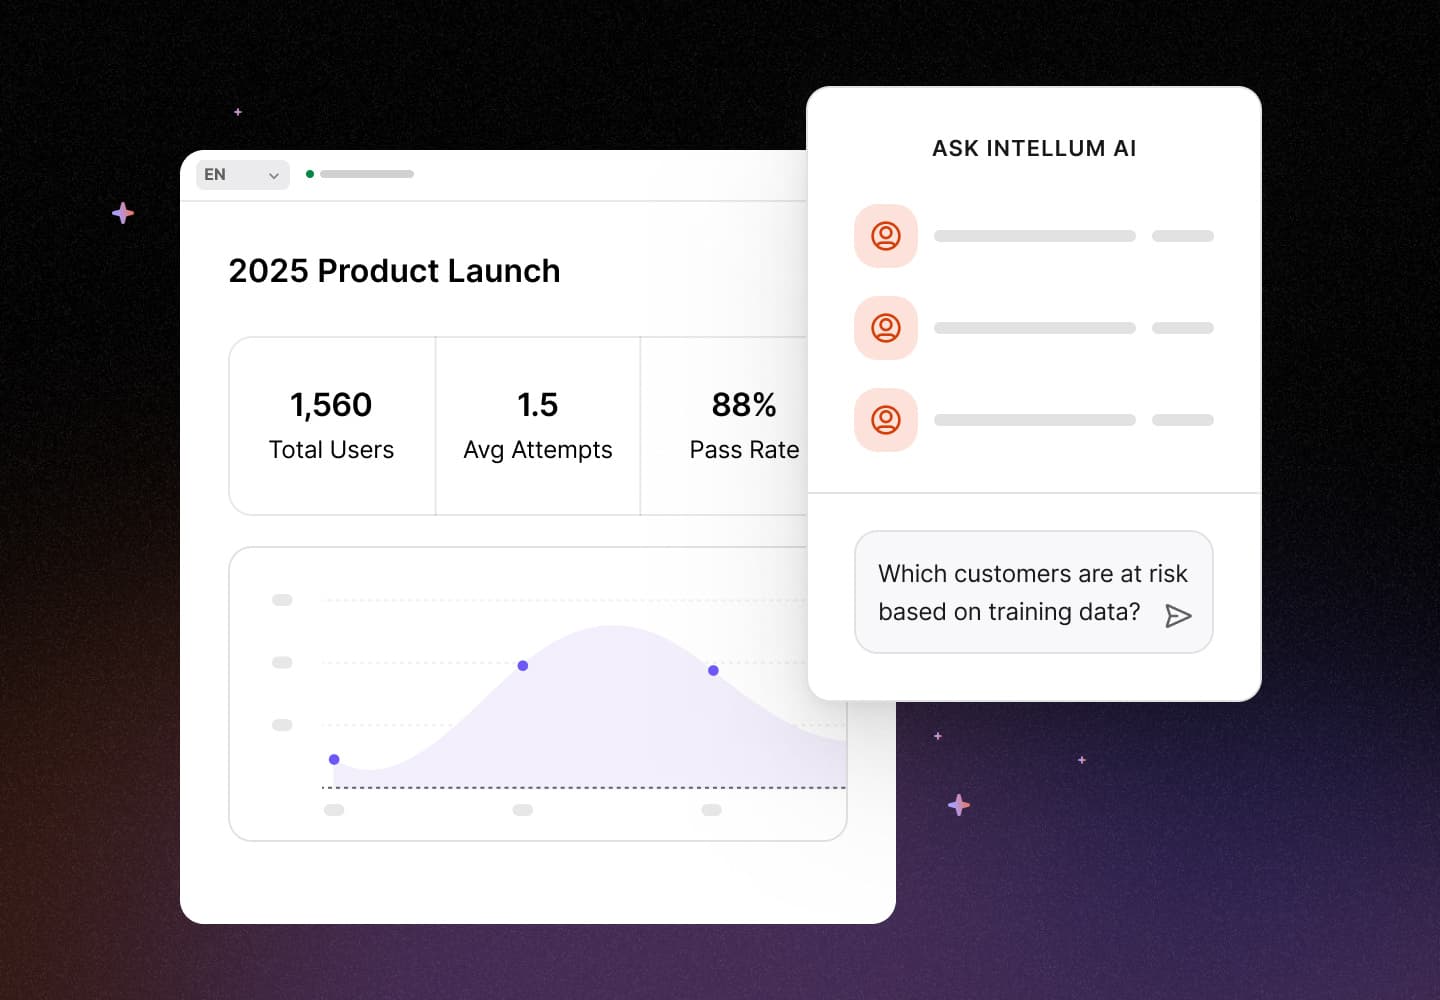The height and width of the screenshot is (1000, 1440).
Task: Collapse the Ask Intellum AI panel
Action: 1034,148
